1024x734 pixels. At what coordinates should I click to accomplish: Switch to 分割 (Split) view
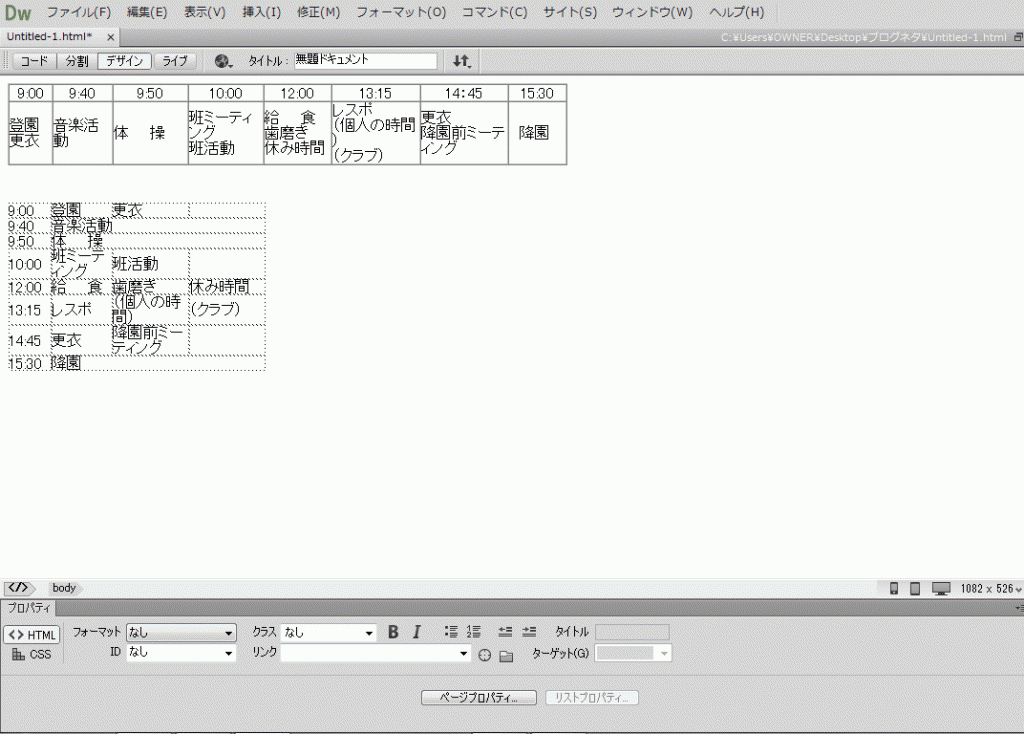(76, 61)
